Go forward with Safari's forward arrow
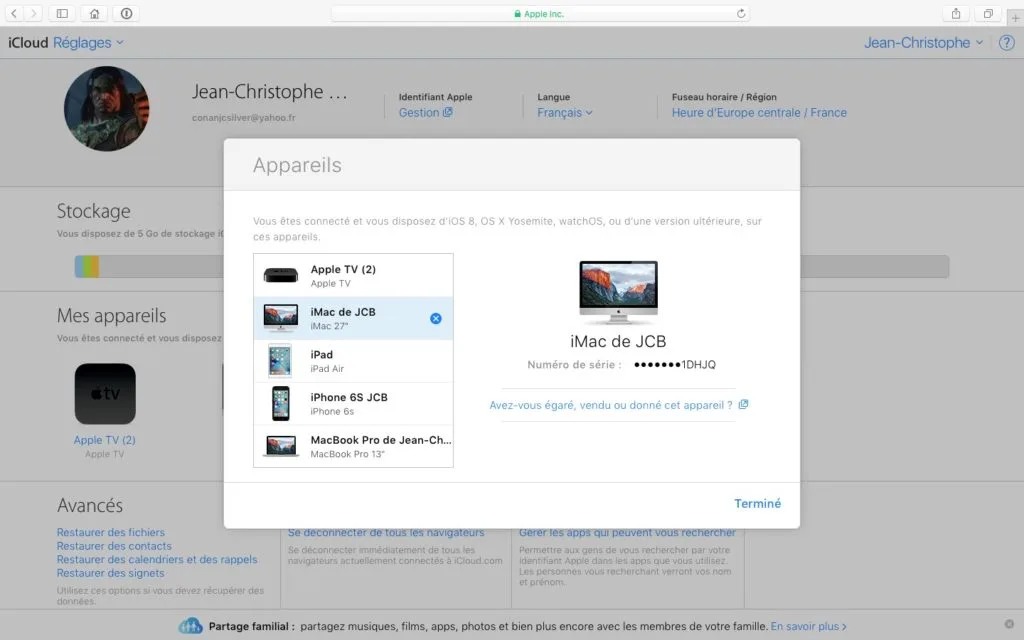Screen dimensions: 1024x640 coord(33,13)
